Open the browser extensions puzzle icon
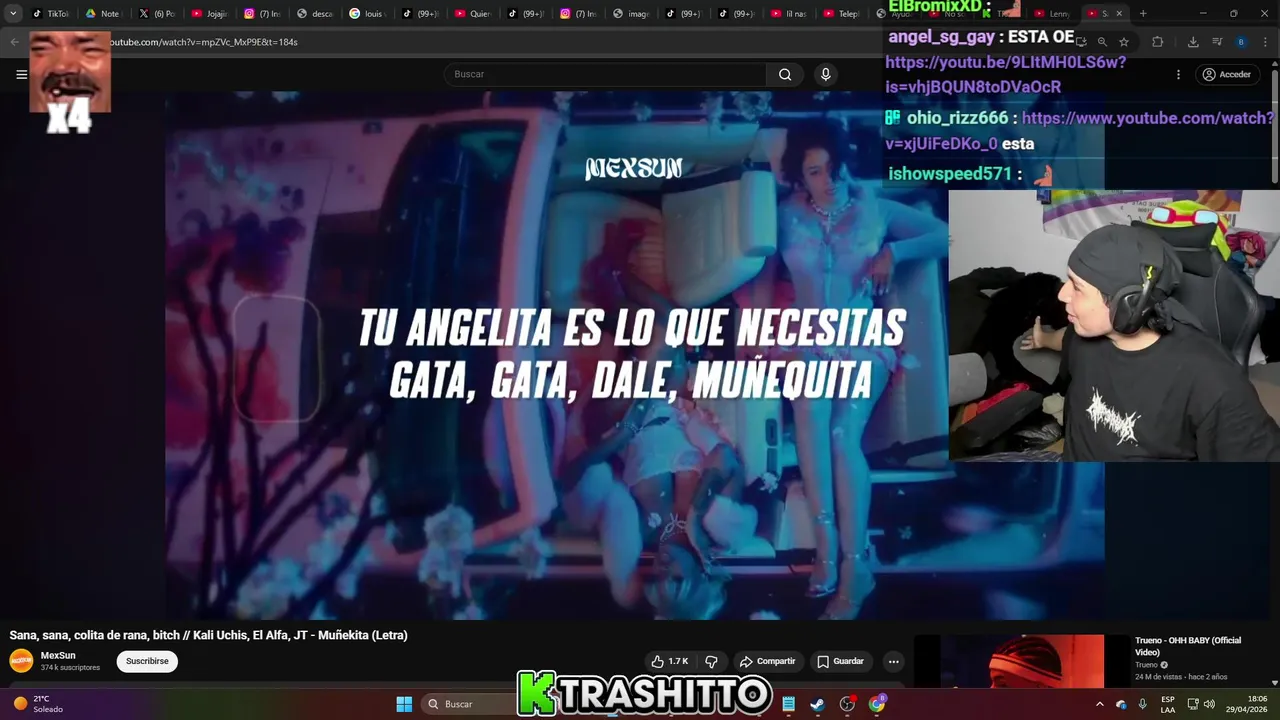Image resolution: width=1280 pixels, height=720 pixels. 1157,42
